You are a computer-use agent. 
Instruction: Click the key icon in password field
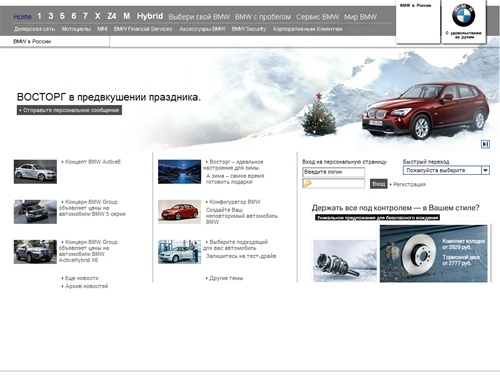pos(307,183)
